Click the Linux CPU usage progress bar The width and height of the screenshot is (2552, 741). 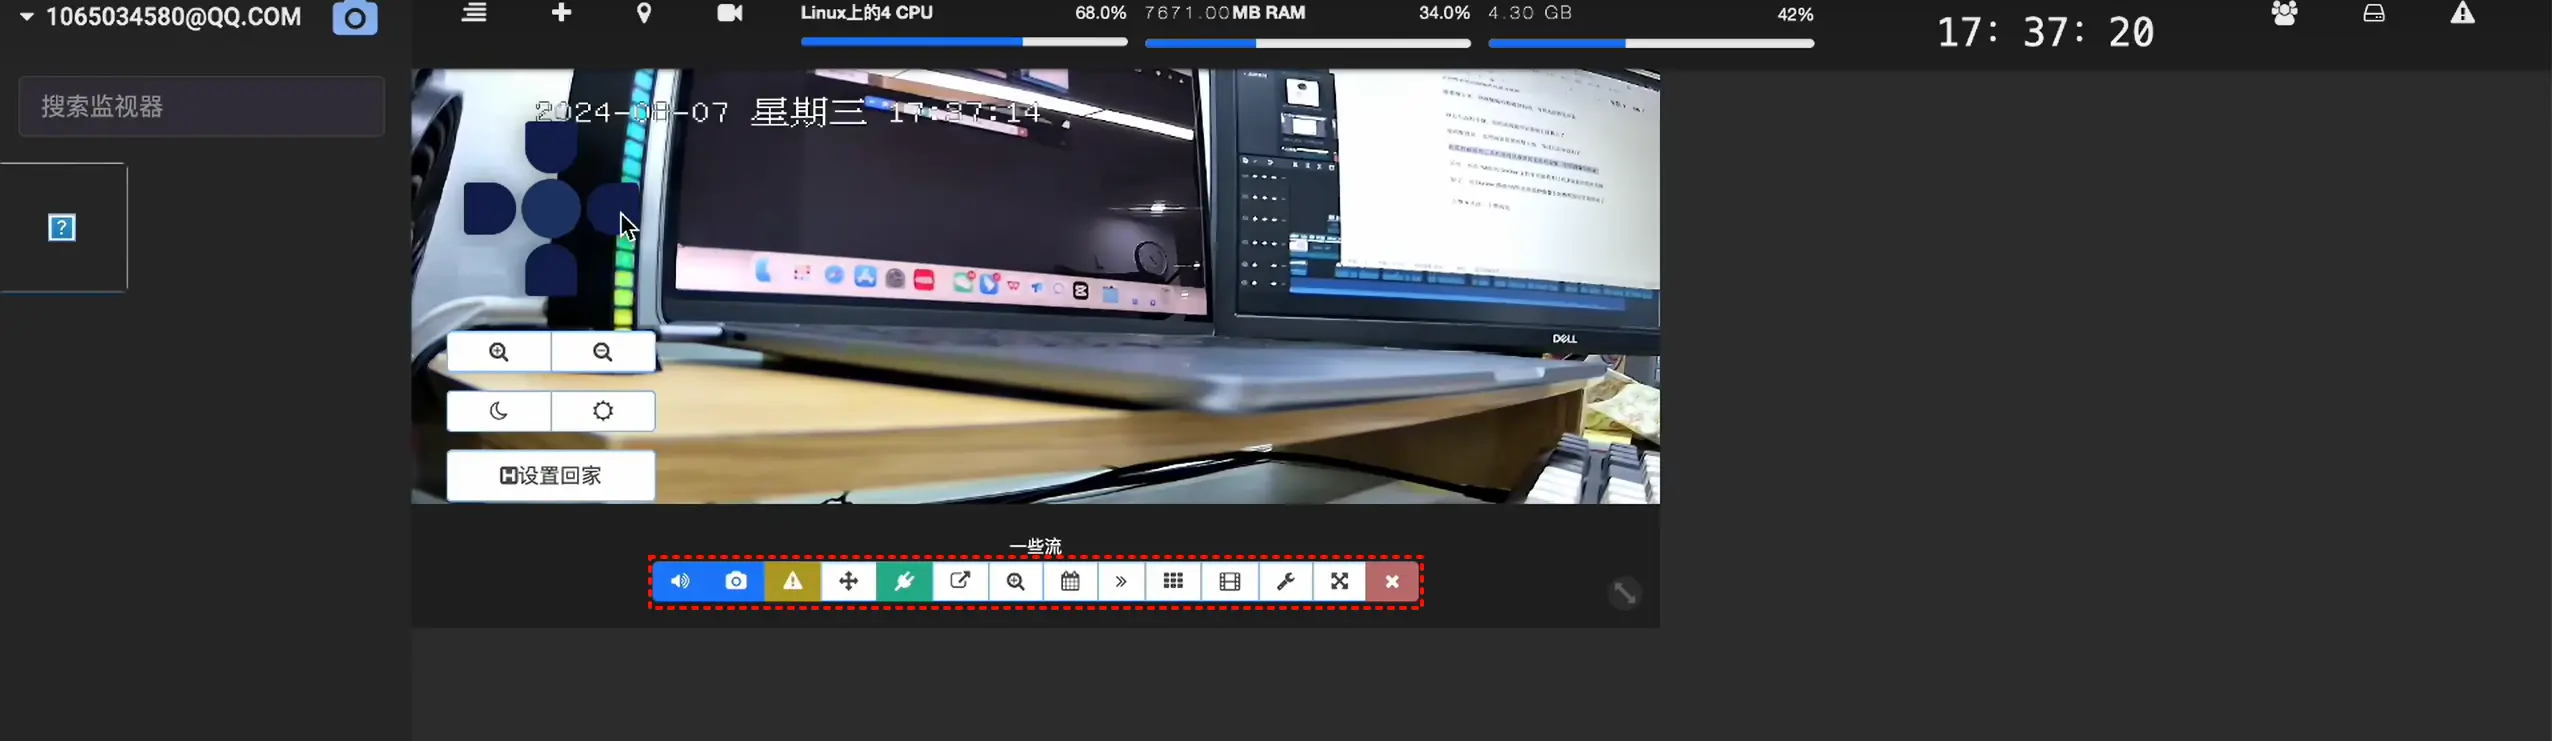pos(964,42)
